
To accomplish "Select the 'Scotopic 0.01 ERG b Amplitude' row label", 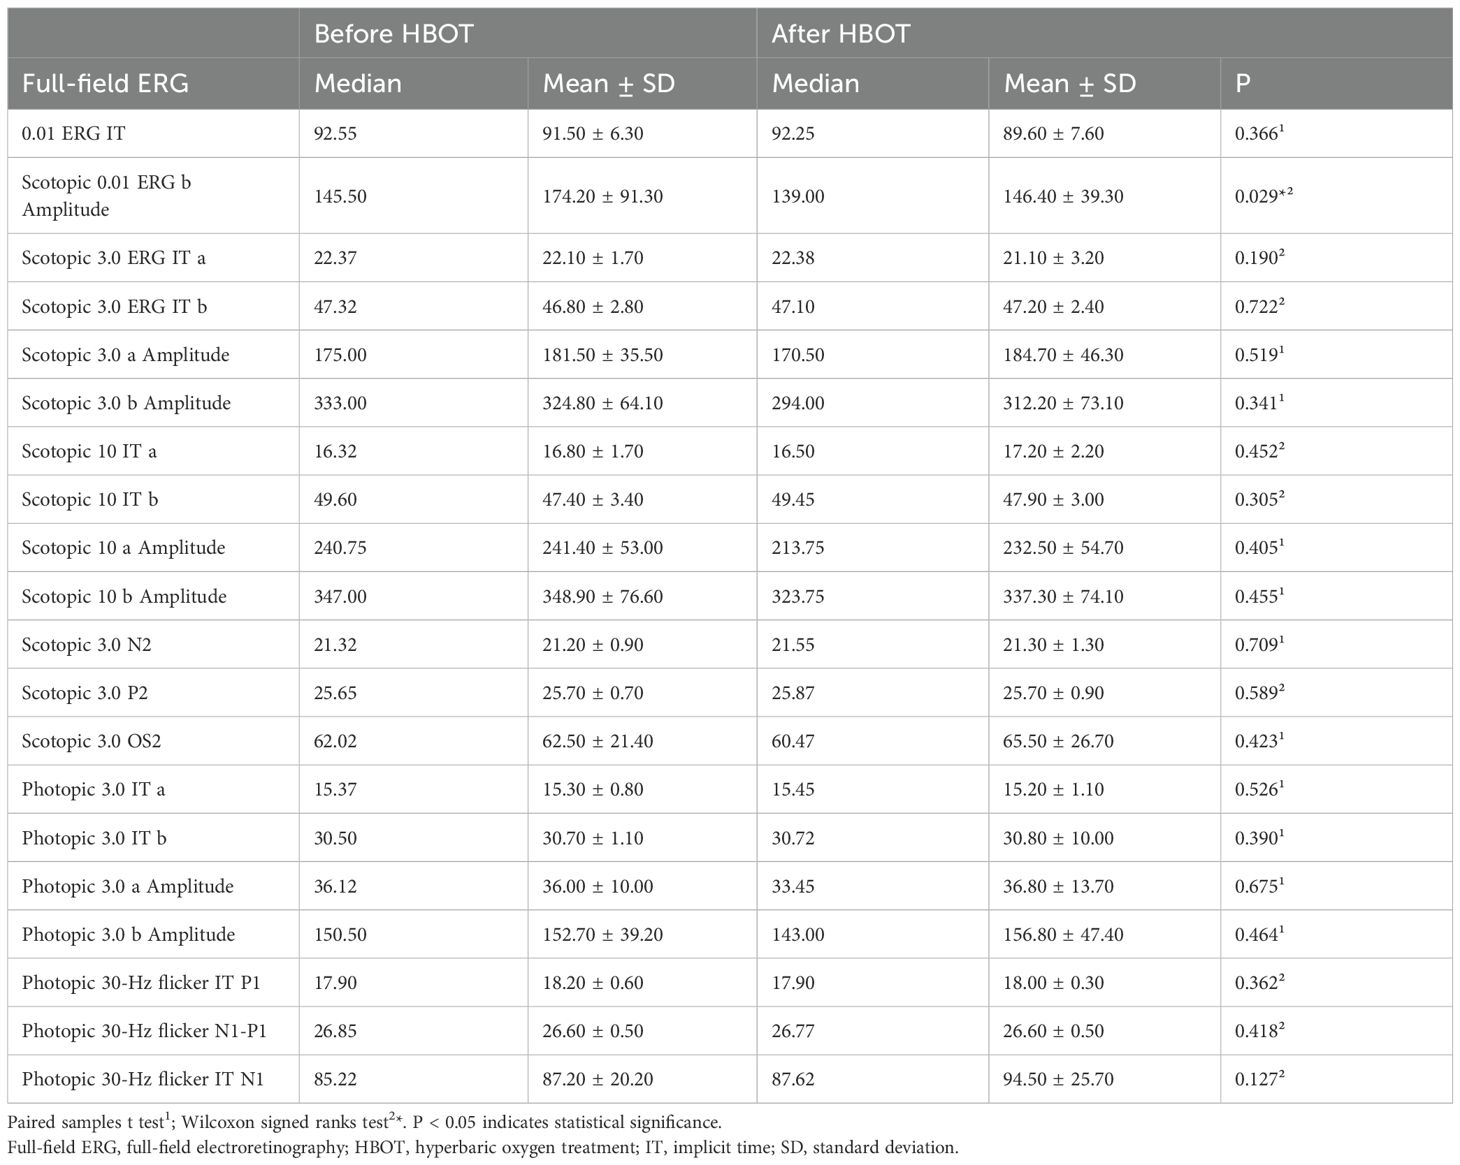I will tap(106, 196).
